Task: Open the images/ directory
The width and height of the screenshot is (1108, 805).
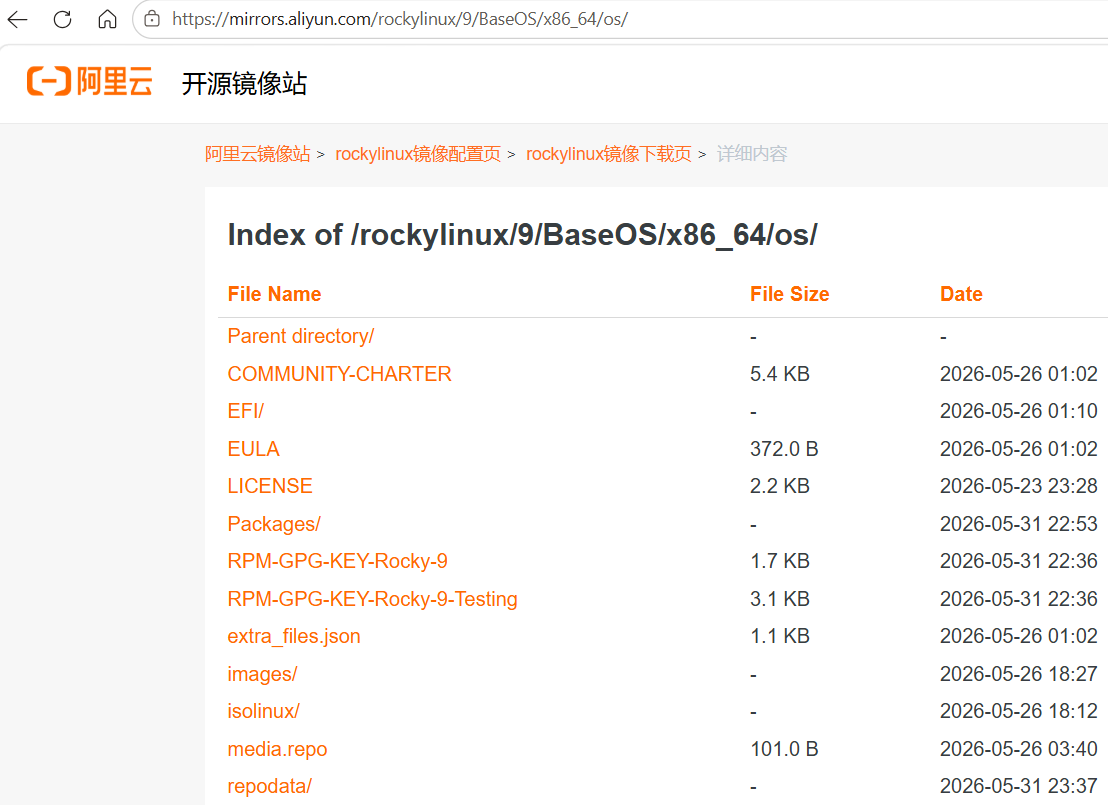Action: tap(262, 674)
